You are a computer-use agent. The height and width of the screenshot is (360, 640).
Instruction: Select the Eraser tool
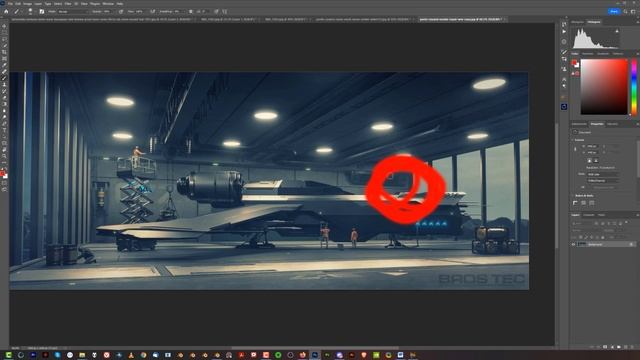[4, 98]
